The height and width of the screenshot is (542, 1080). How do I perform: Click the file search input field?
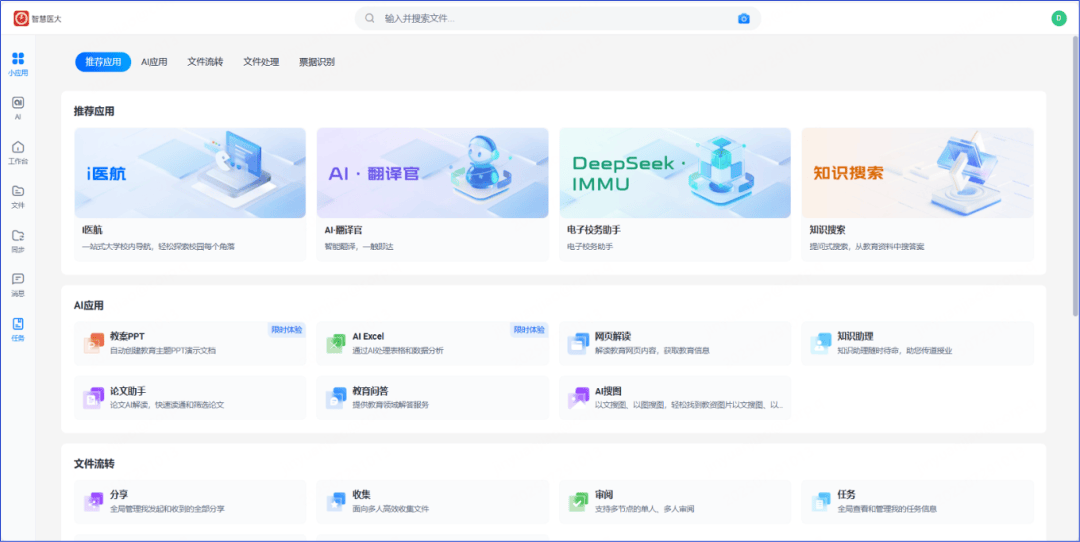(550, 18)
